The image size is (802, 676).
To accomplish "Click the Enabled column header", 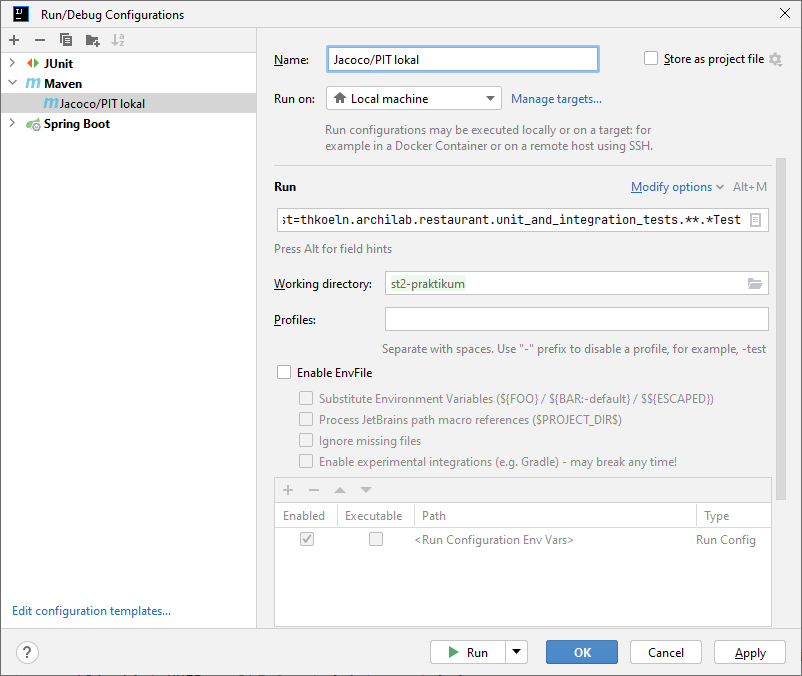I will [305, 515].
